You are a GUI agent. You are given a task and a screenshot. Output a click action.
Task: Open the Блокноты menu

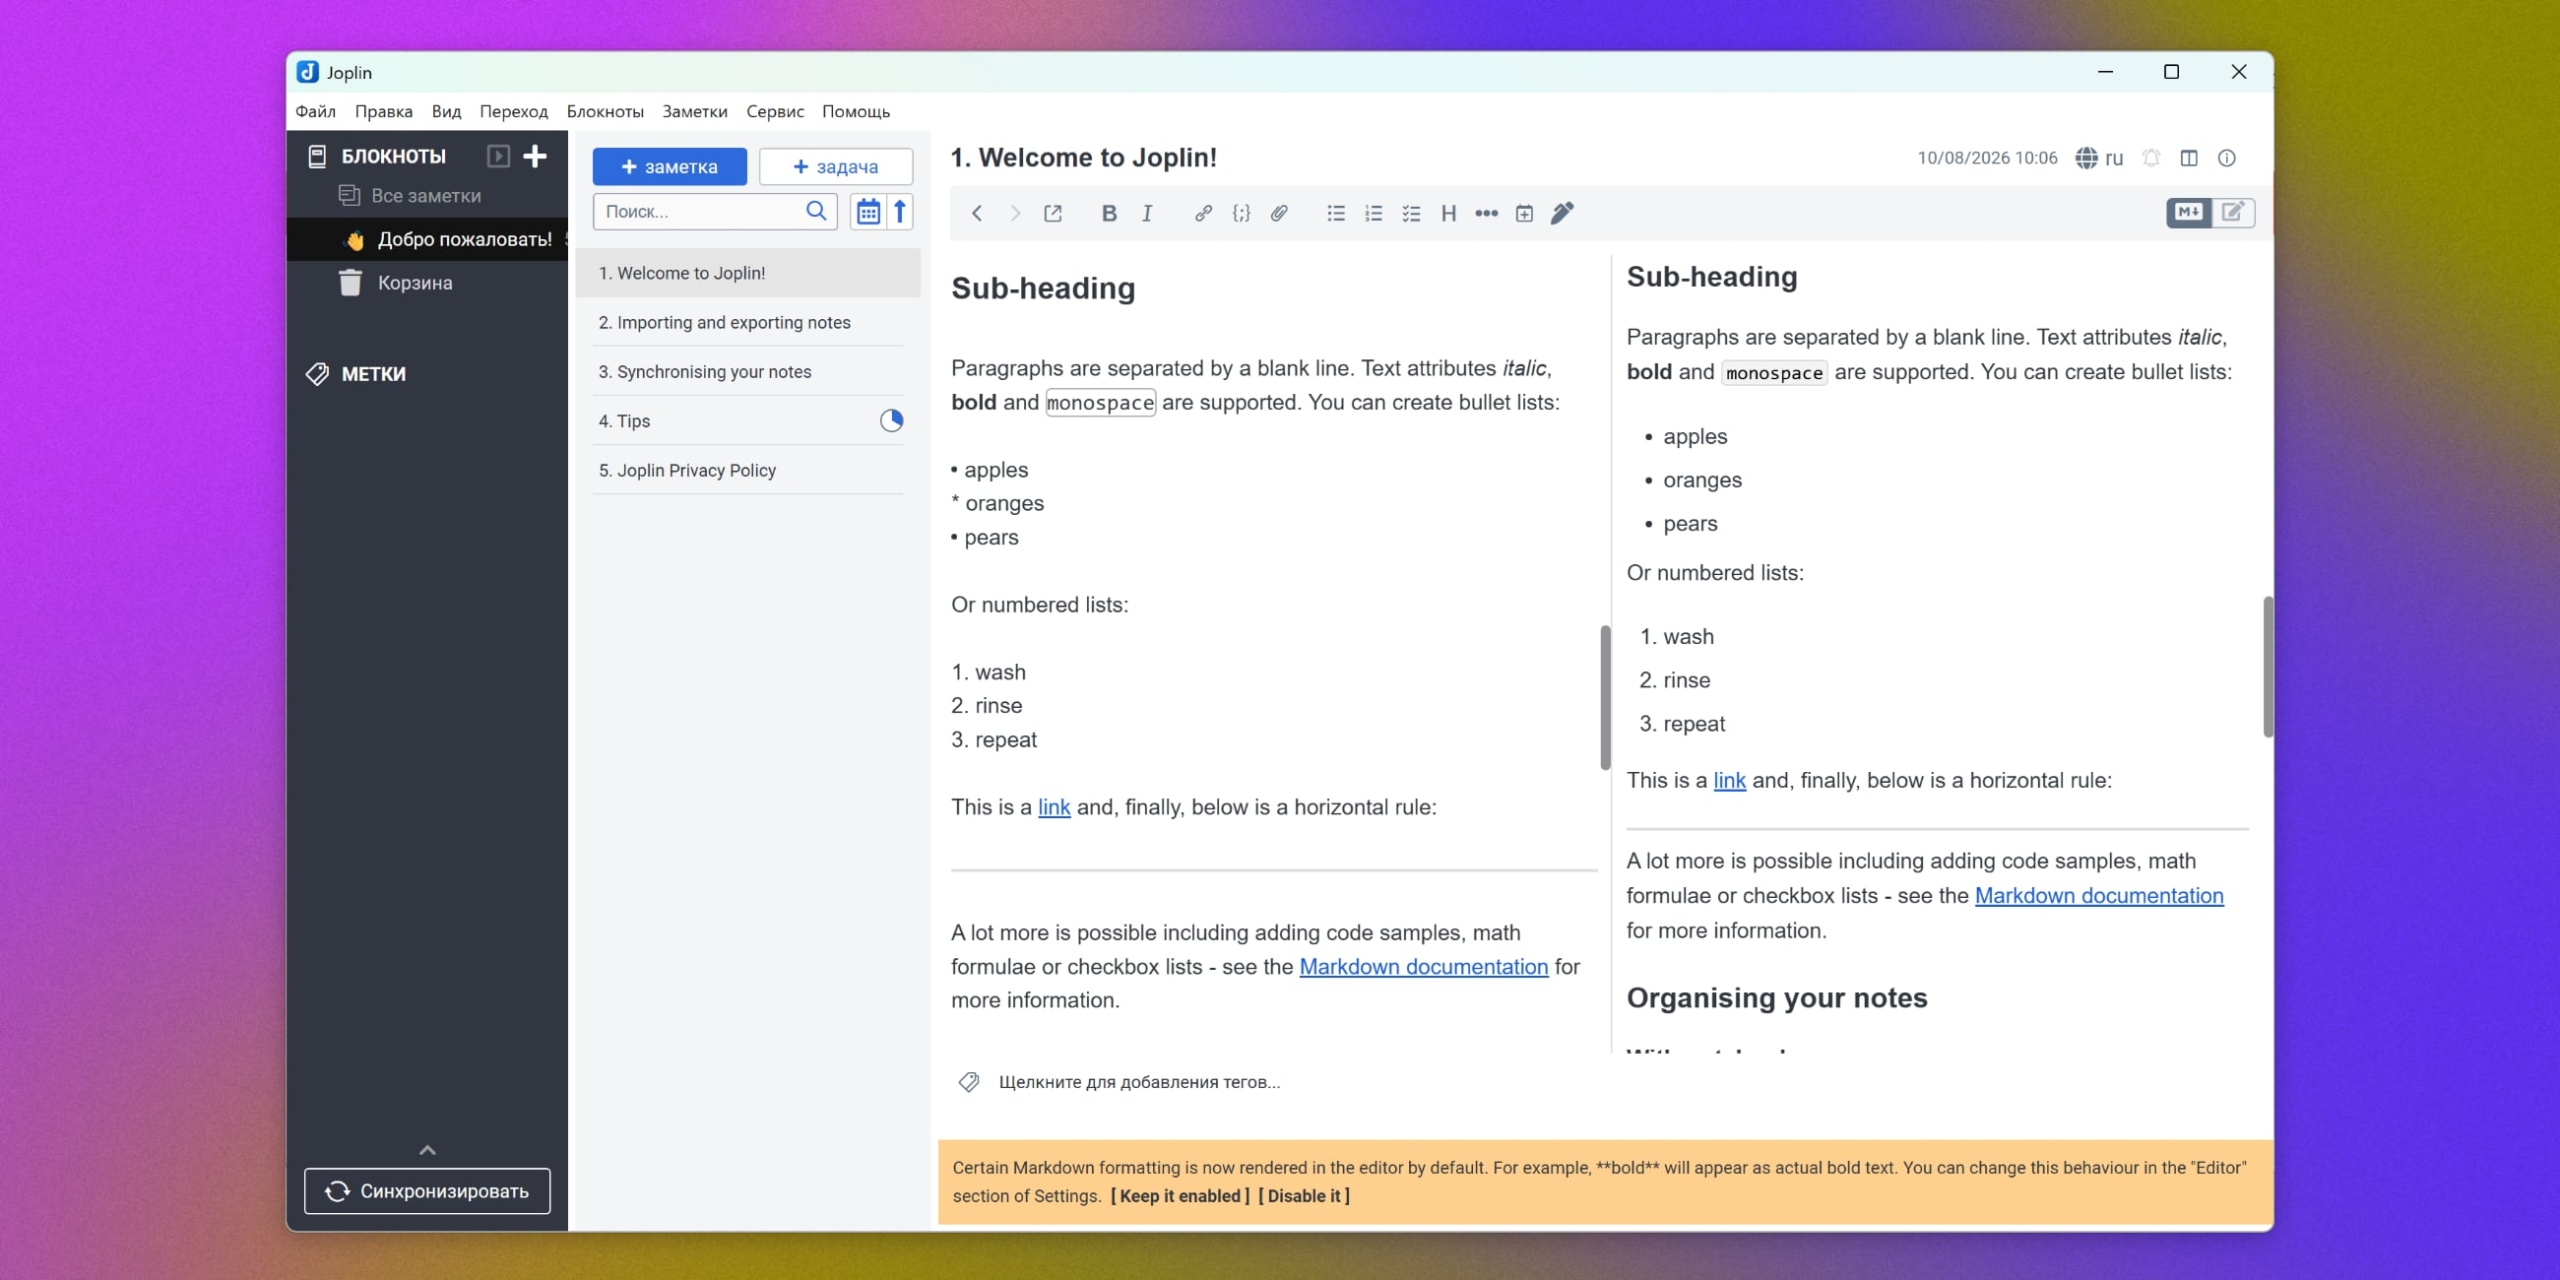605,111
